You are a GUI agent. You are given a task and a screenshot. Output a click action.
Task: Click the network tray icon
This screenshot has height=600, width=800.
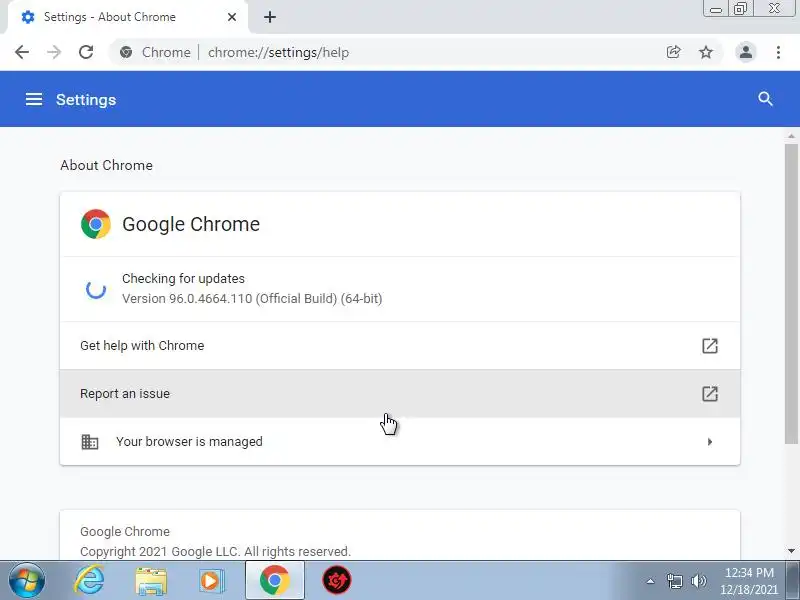point(674,581)
